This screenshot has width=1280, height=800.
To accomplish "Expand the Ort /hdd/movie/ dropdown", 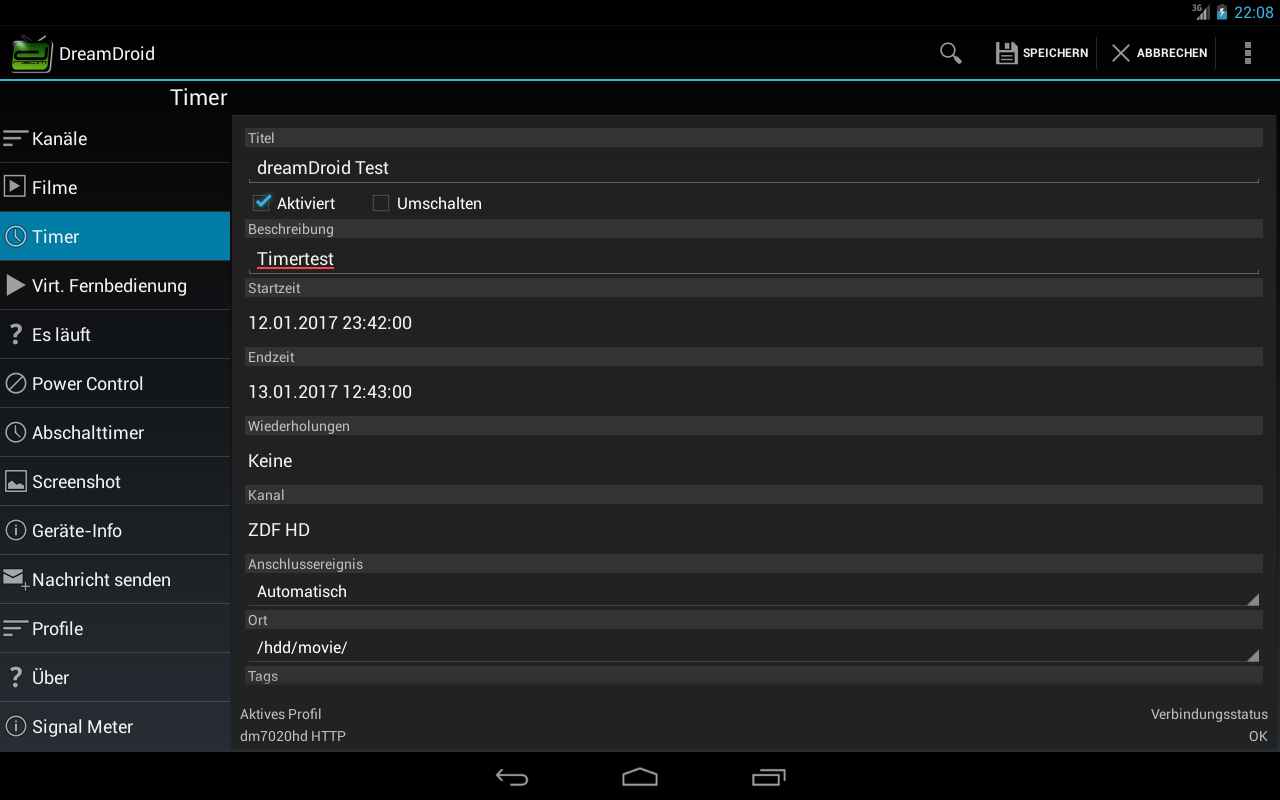I will pos(754,647).
